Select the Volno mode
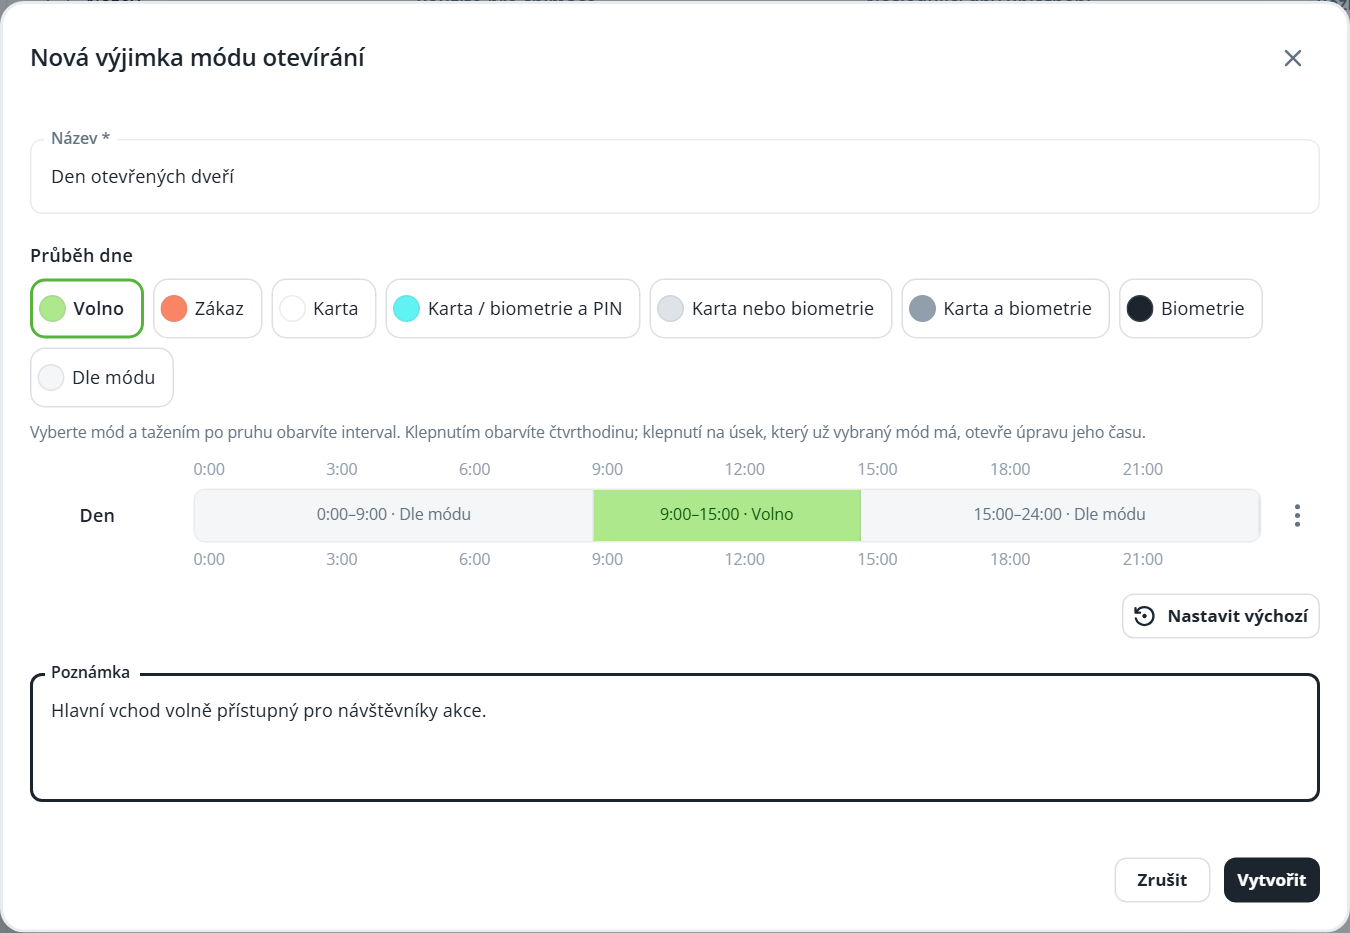 point(87,308)
